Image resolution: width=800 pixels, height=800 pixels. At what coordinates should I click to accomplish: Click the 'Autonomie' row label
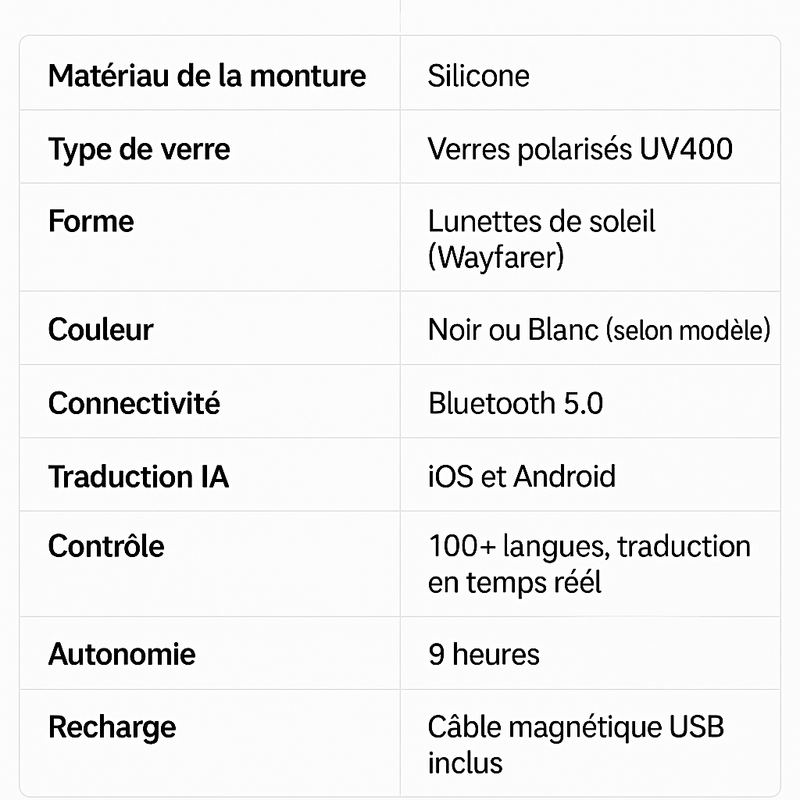(x=121, y=654)
